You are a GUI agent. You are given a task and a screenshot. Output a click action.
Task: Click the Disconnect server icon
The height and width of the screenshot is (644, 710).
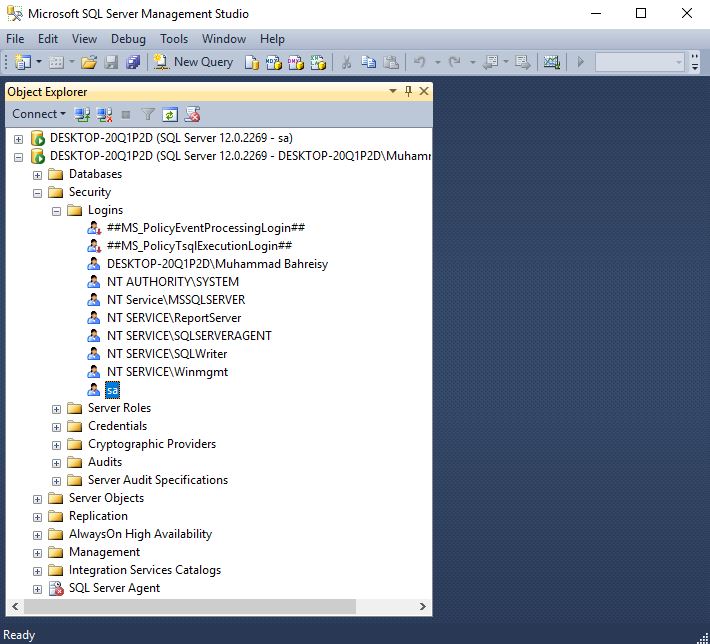(x=104, y=115)
